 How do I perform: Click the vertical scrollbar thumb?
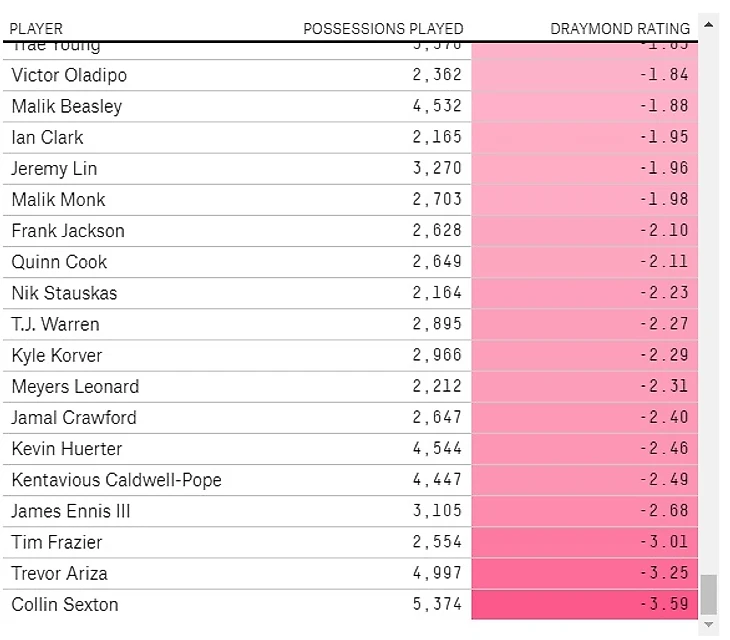point(709,594)
